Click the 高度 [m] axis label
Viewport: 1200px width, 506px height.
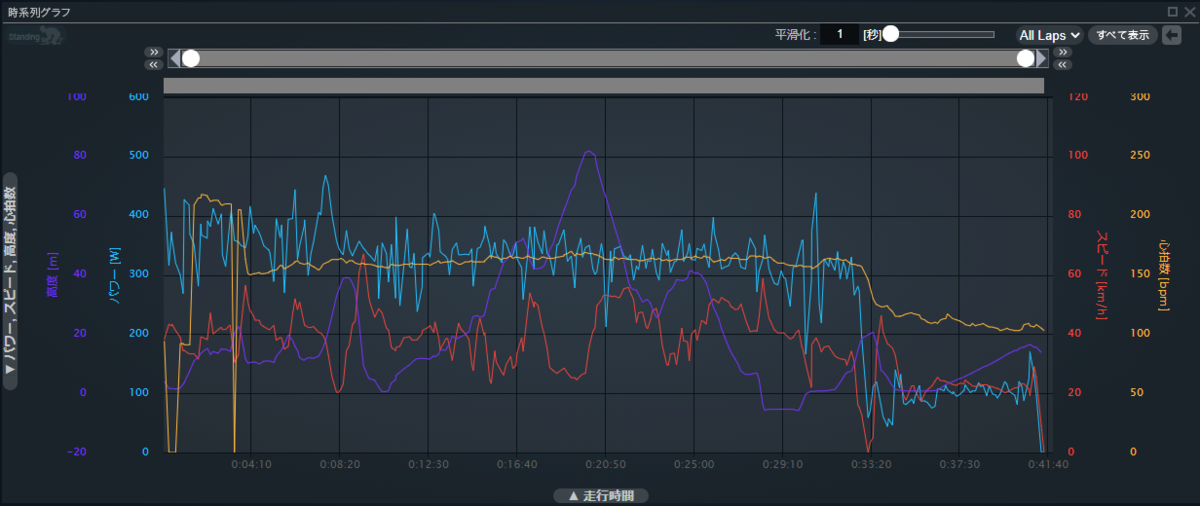pos(52,273)
